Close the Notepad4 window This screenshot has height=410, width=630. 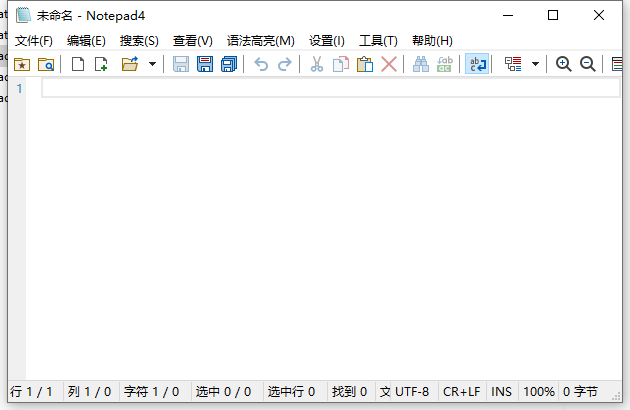click(599, 16)
